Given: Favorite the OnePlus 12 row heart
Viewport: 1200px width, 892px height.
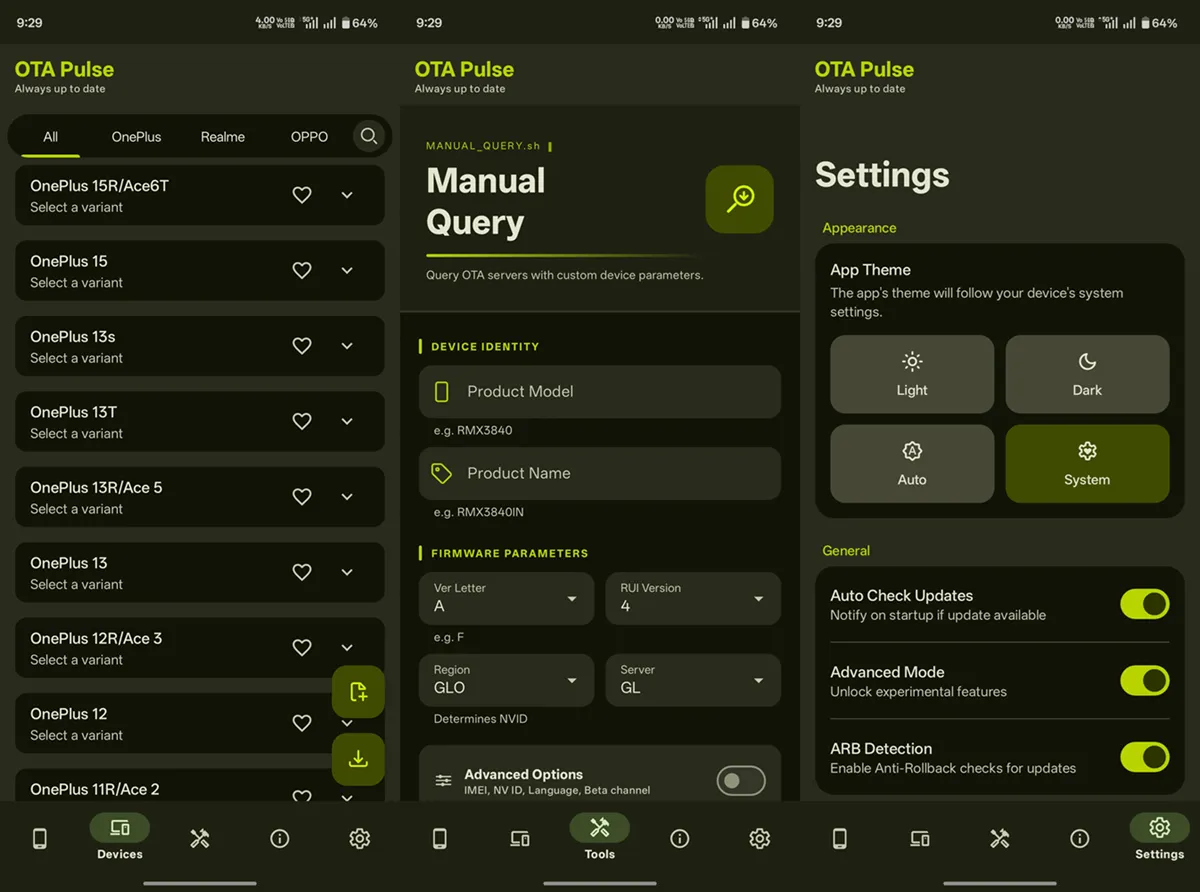Looking at the screenshot, I should 302,723.
